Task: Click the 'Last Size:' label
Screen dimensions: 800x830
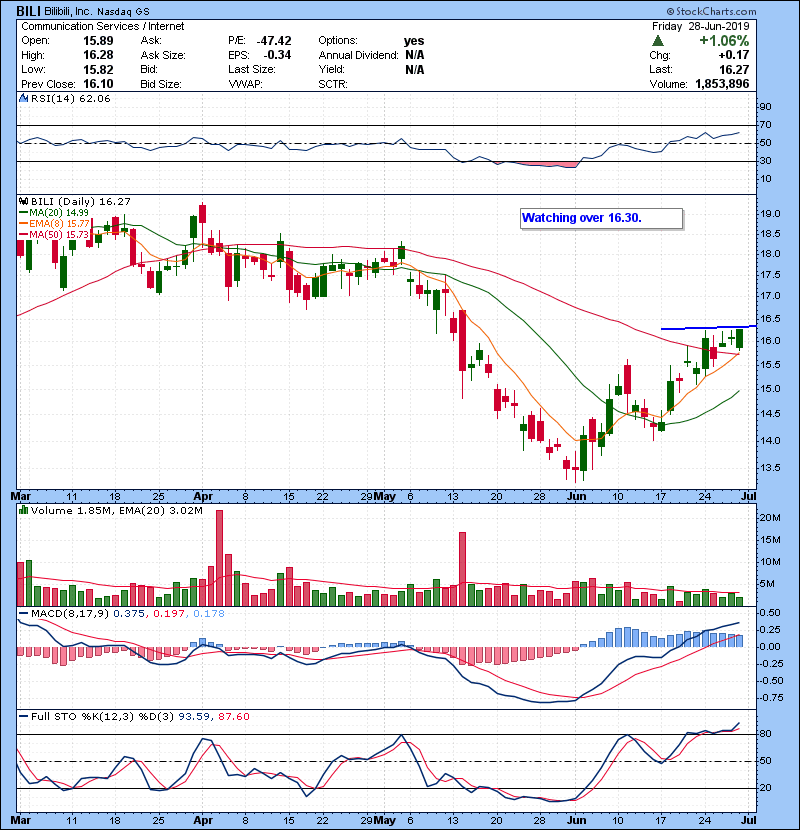Action: click(251, 69)
